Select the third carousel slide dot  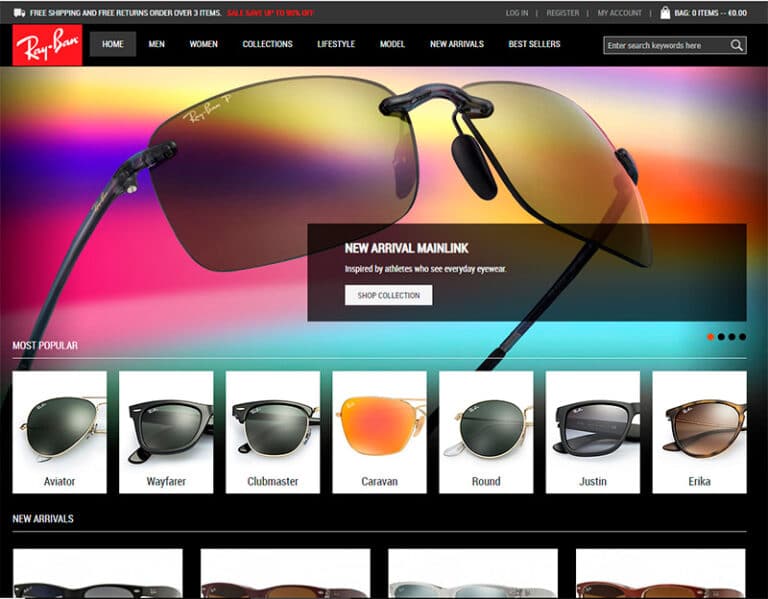732,336
